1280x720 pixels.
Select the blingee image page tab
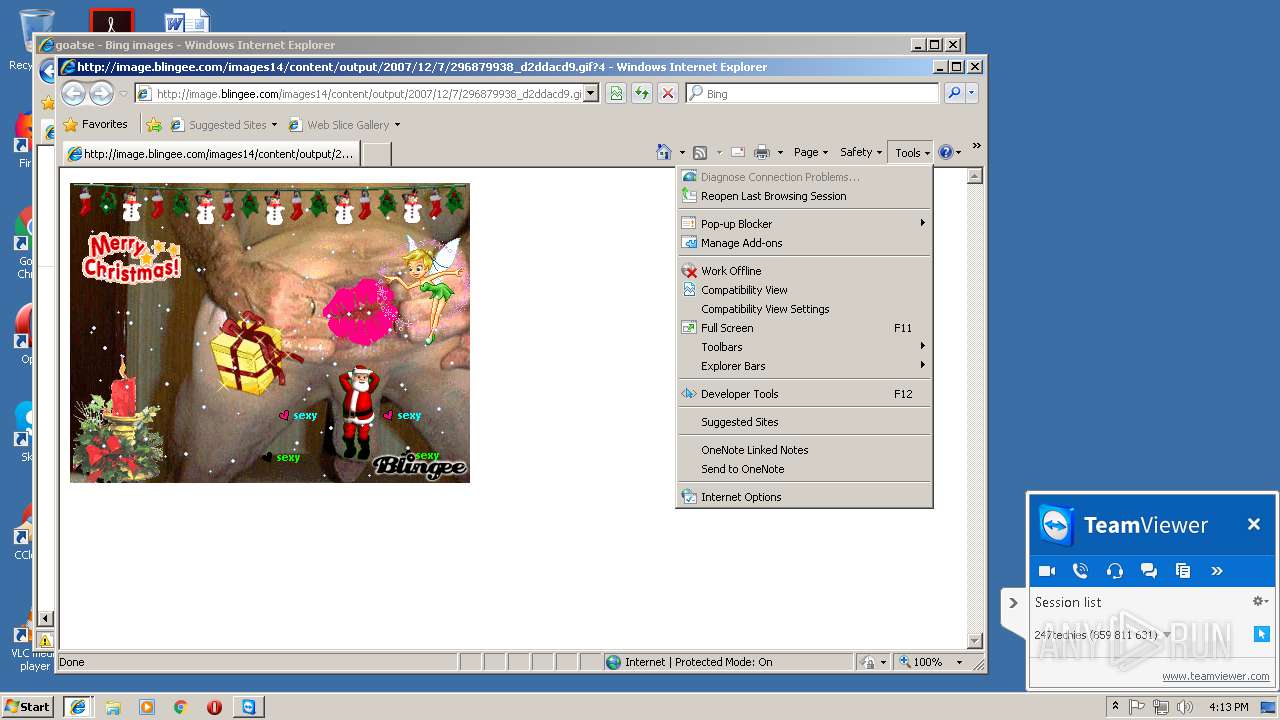[x=211, y=154]
